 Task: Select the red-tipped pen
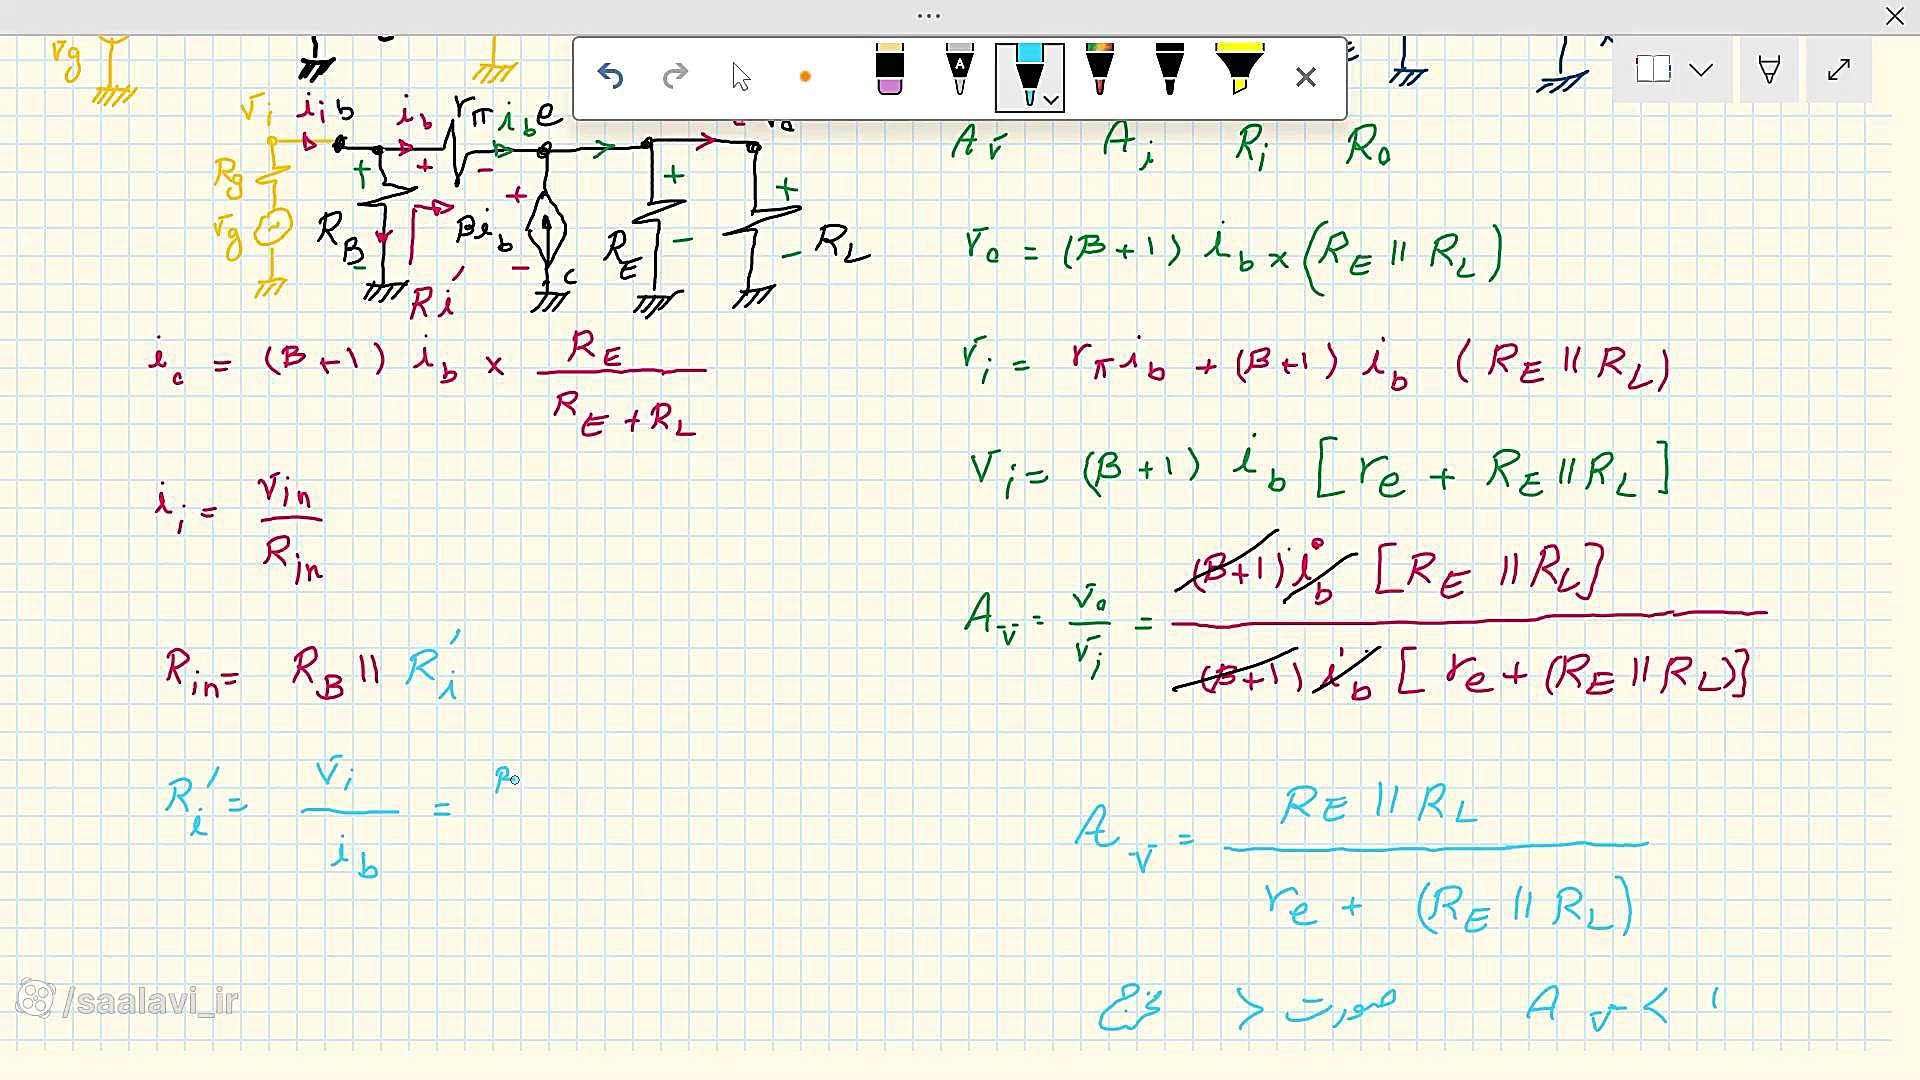(1099, 72)
